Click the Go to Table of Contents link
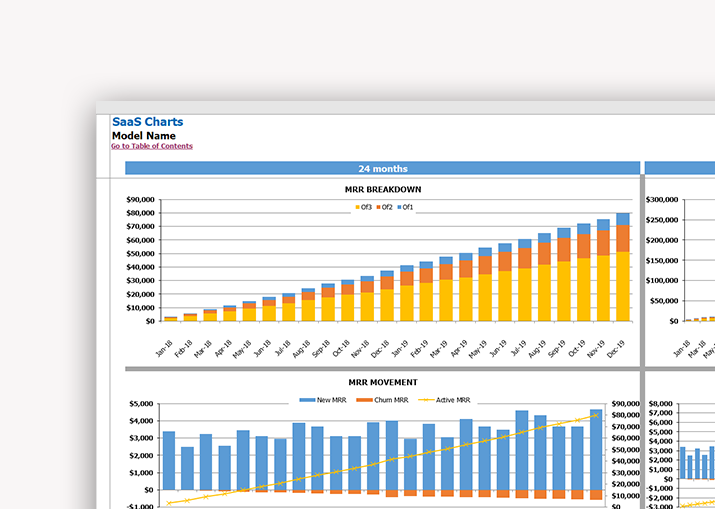The image size is (715, 509). tap(151, 147)
